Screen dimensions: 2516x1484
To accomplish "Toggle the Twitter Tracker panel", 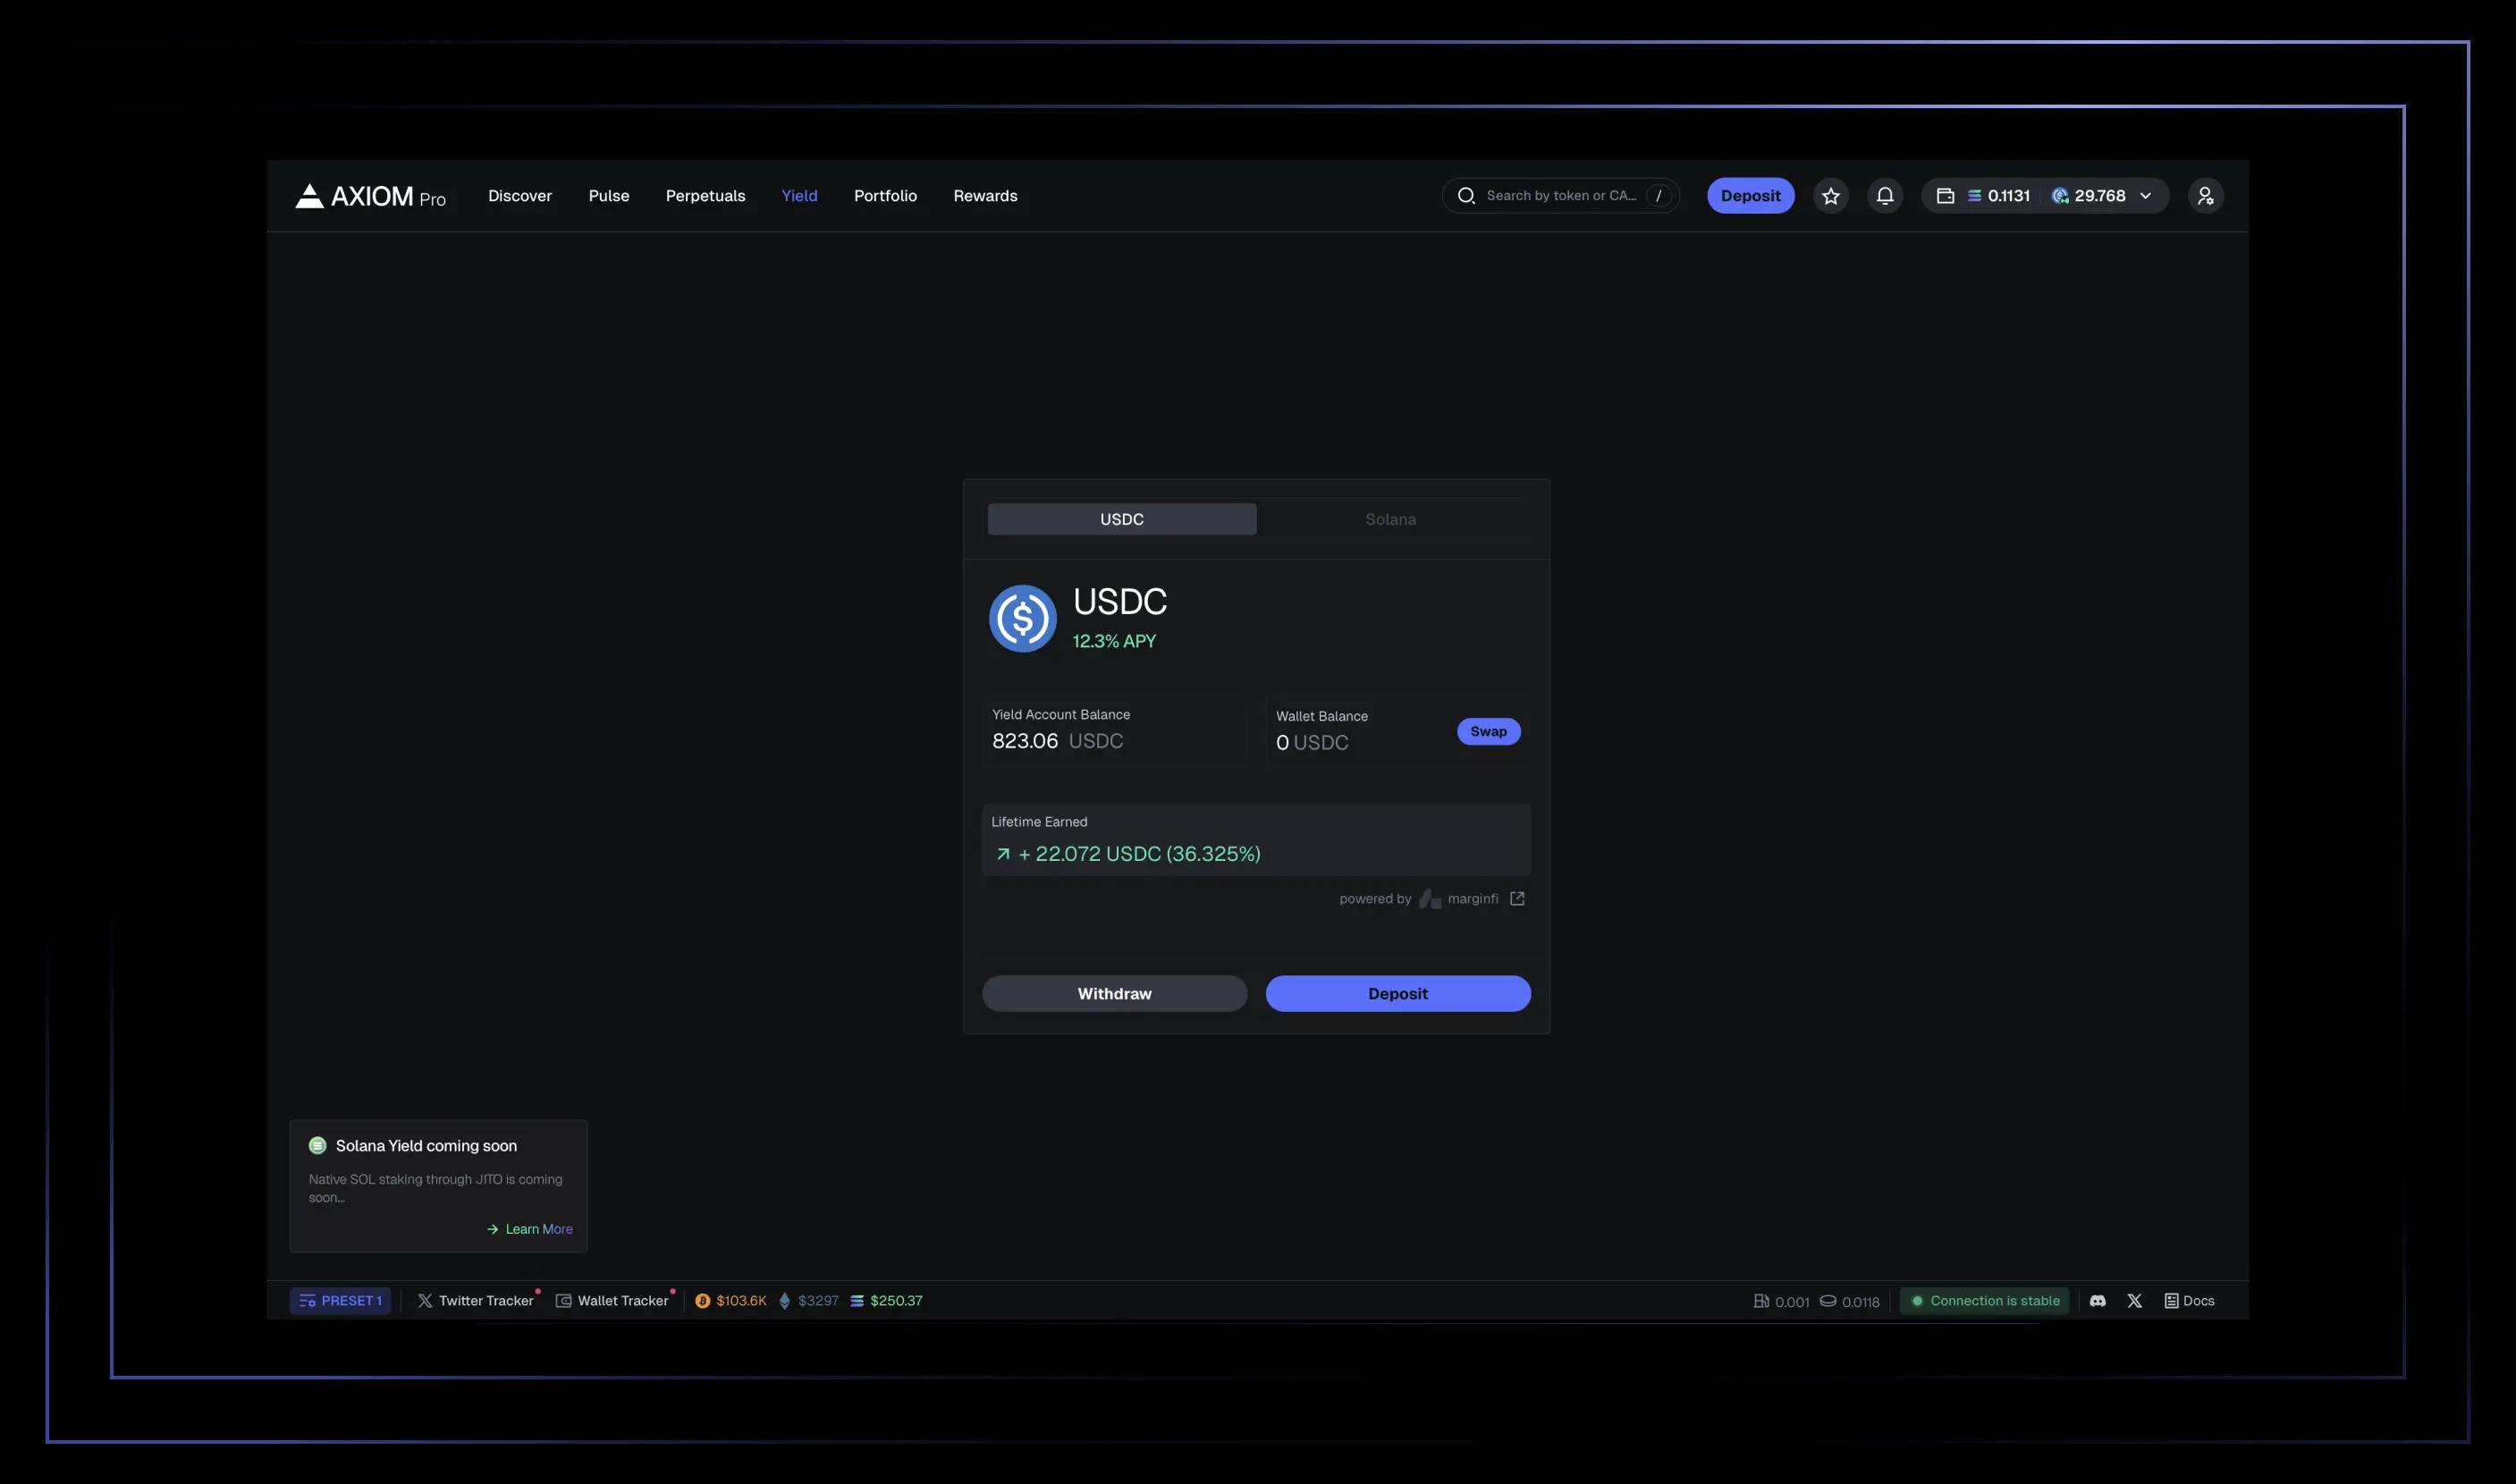I will coord(474,1300).
